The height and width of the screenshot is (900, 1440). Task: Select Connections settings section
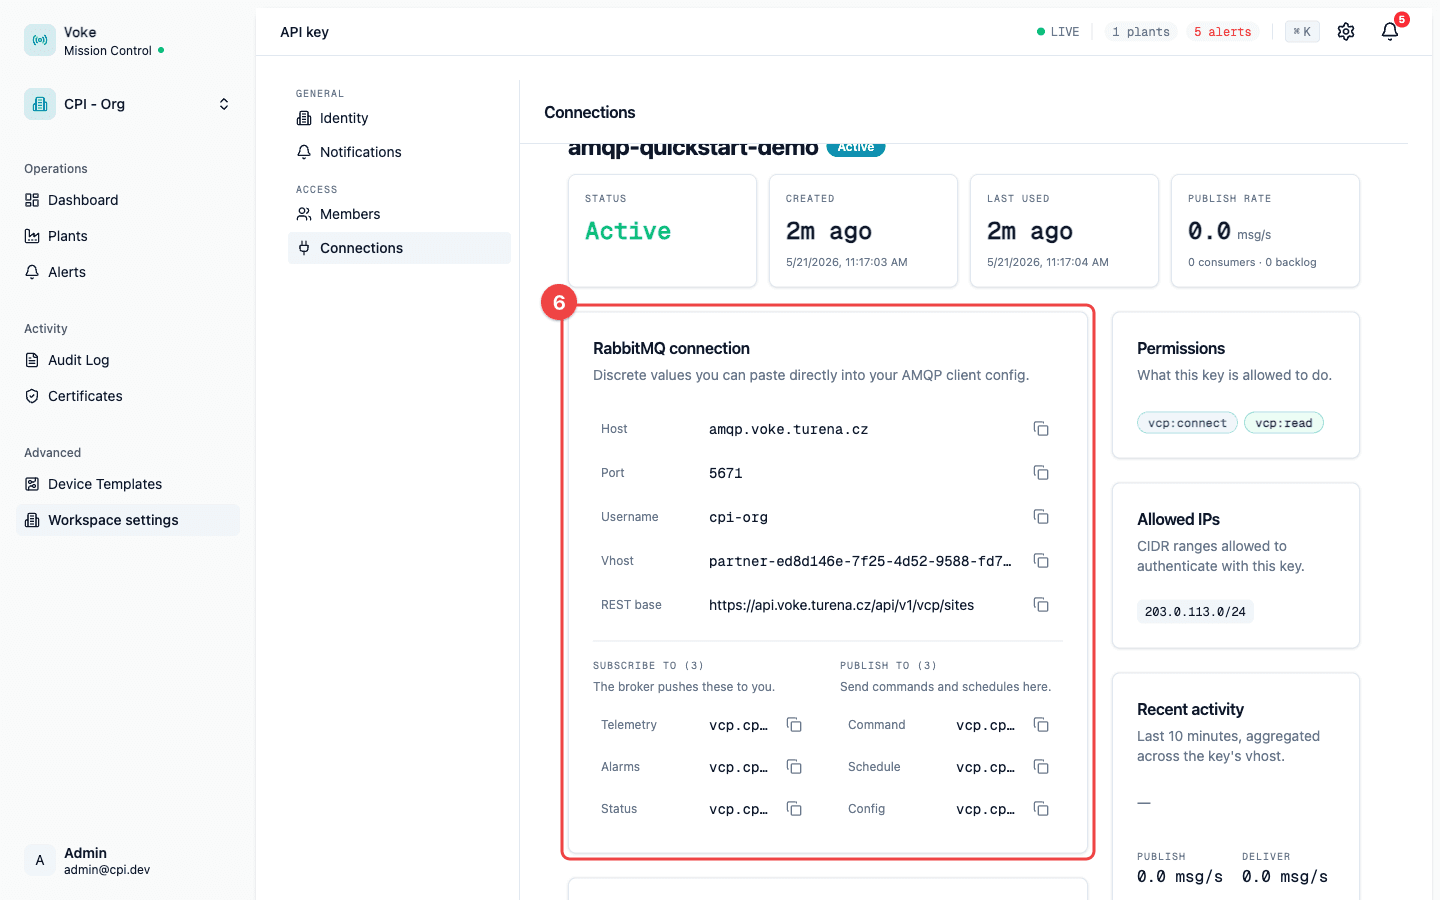pyautogui.click(x=399, y=248)
